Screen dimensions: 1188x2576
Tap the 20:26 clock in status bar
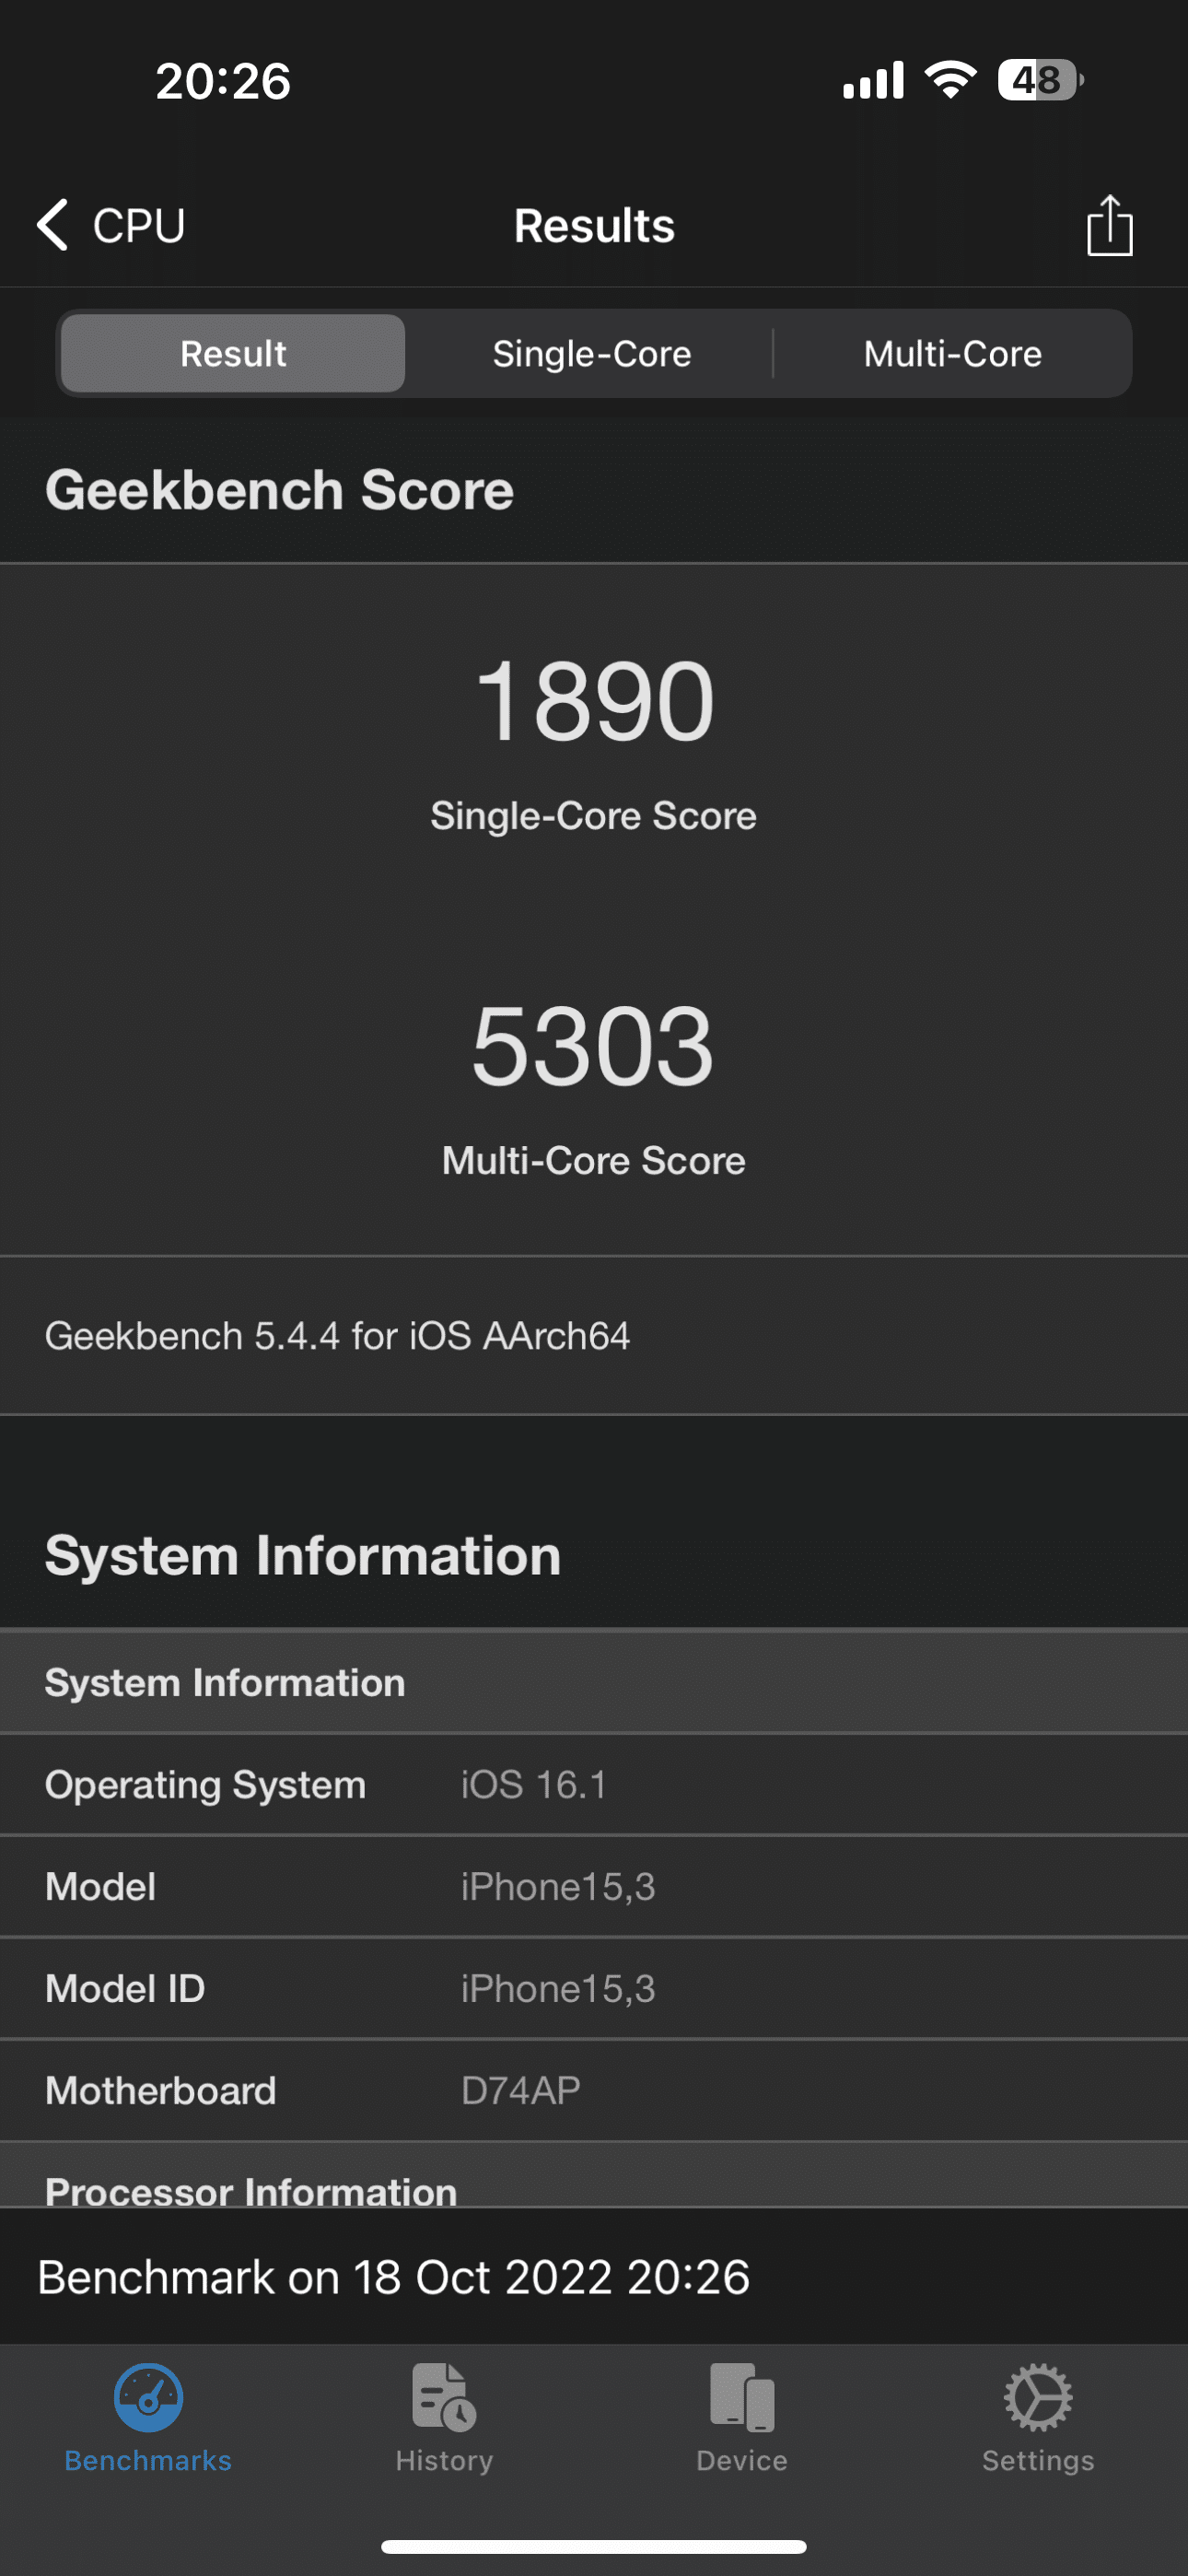(x=223, y=81)
